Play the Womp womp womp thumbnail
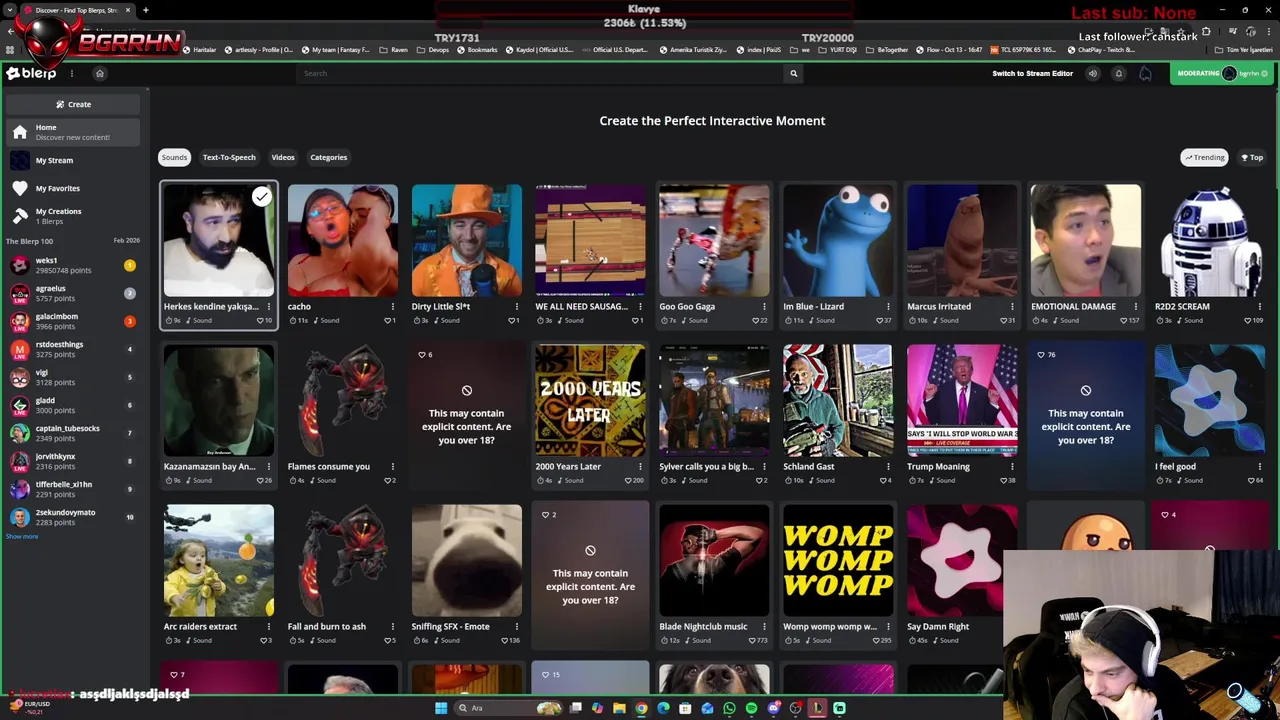 click(838, 560)
